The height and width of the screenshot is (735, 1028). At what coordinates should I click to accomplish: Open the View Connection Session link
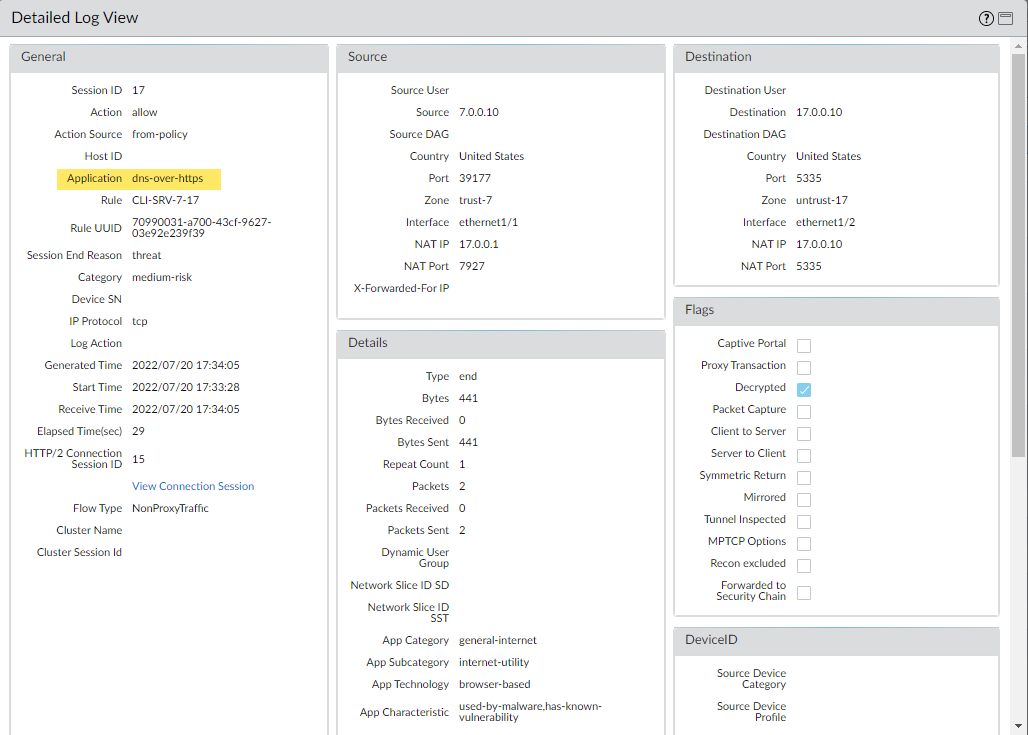[193, 486]
